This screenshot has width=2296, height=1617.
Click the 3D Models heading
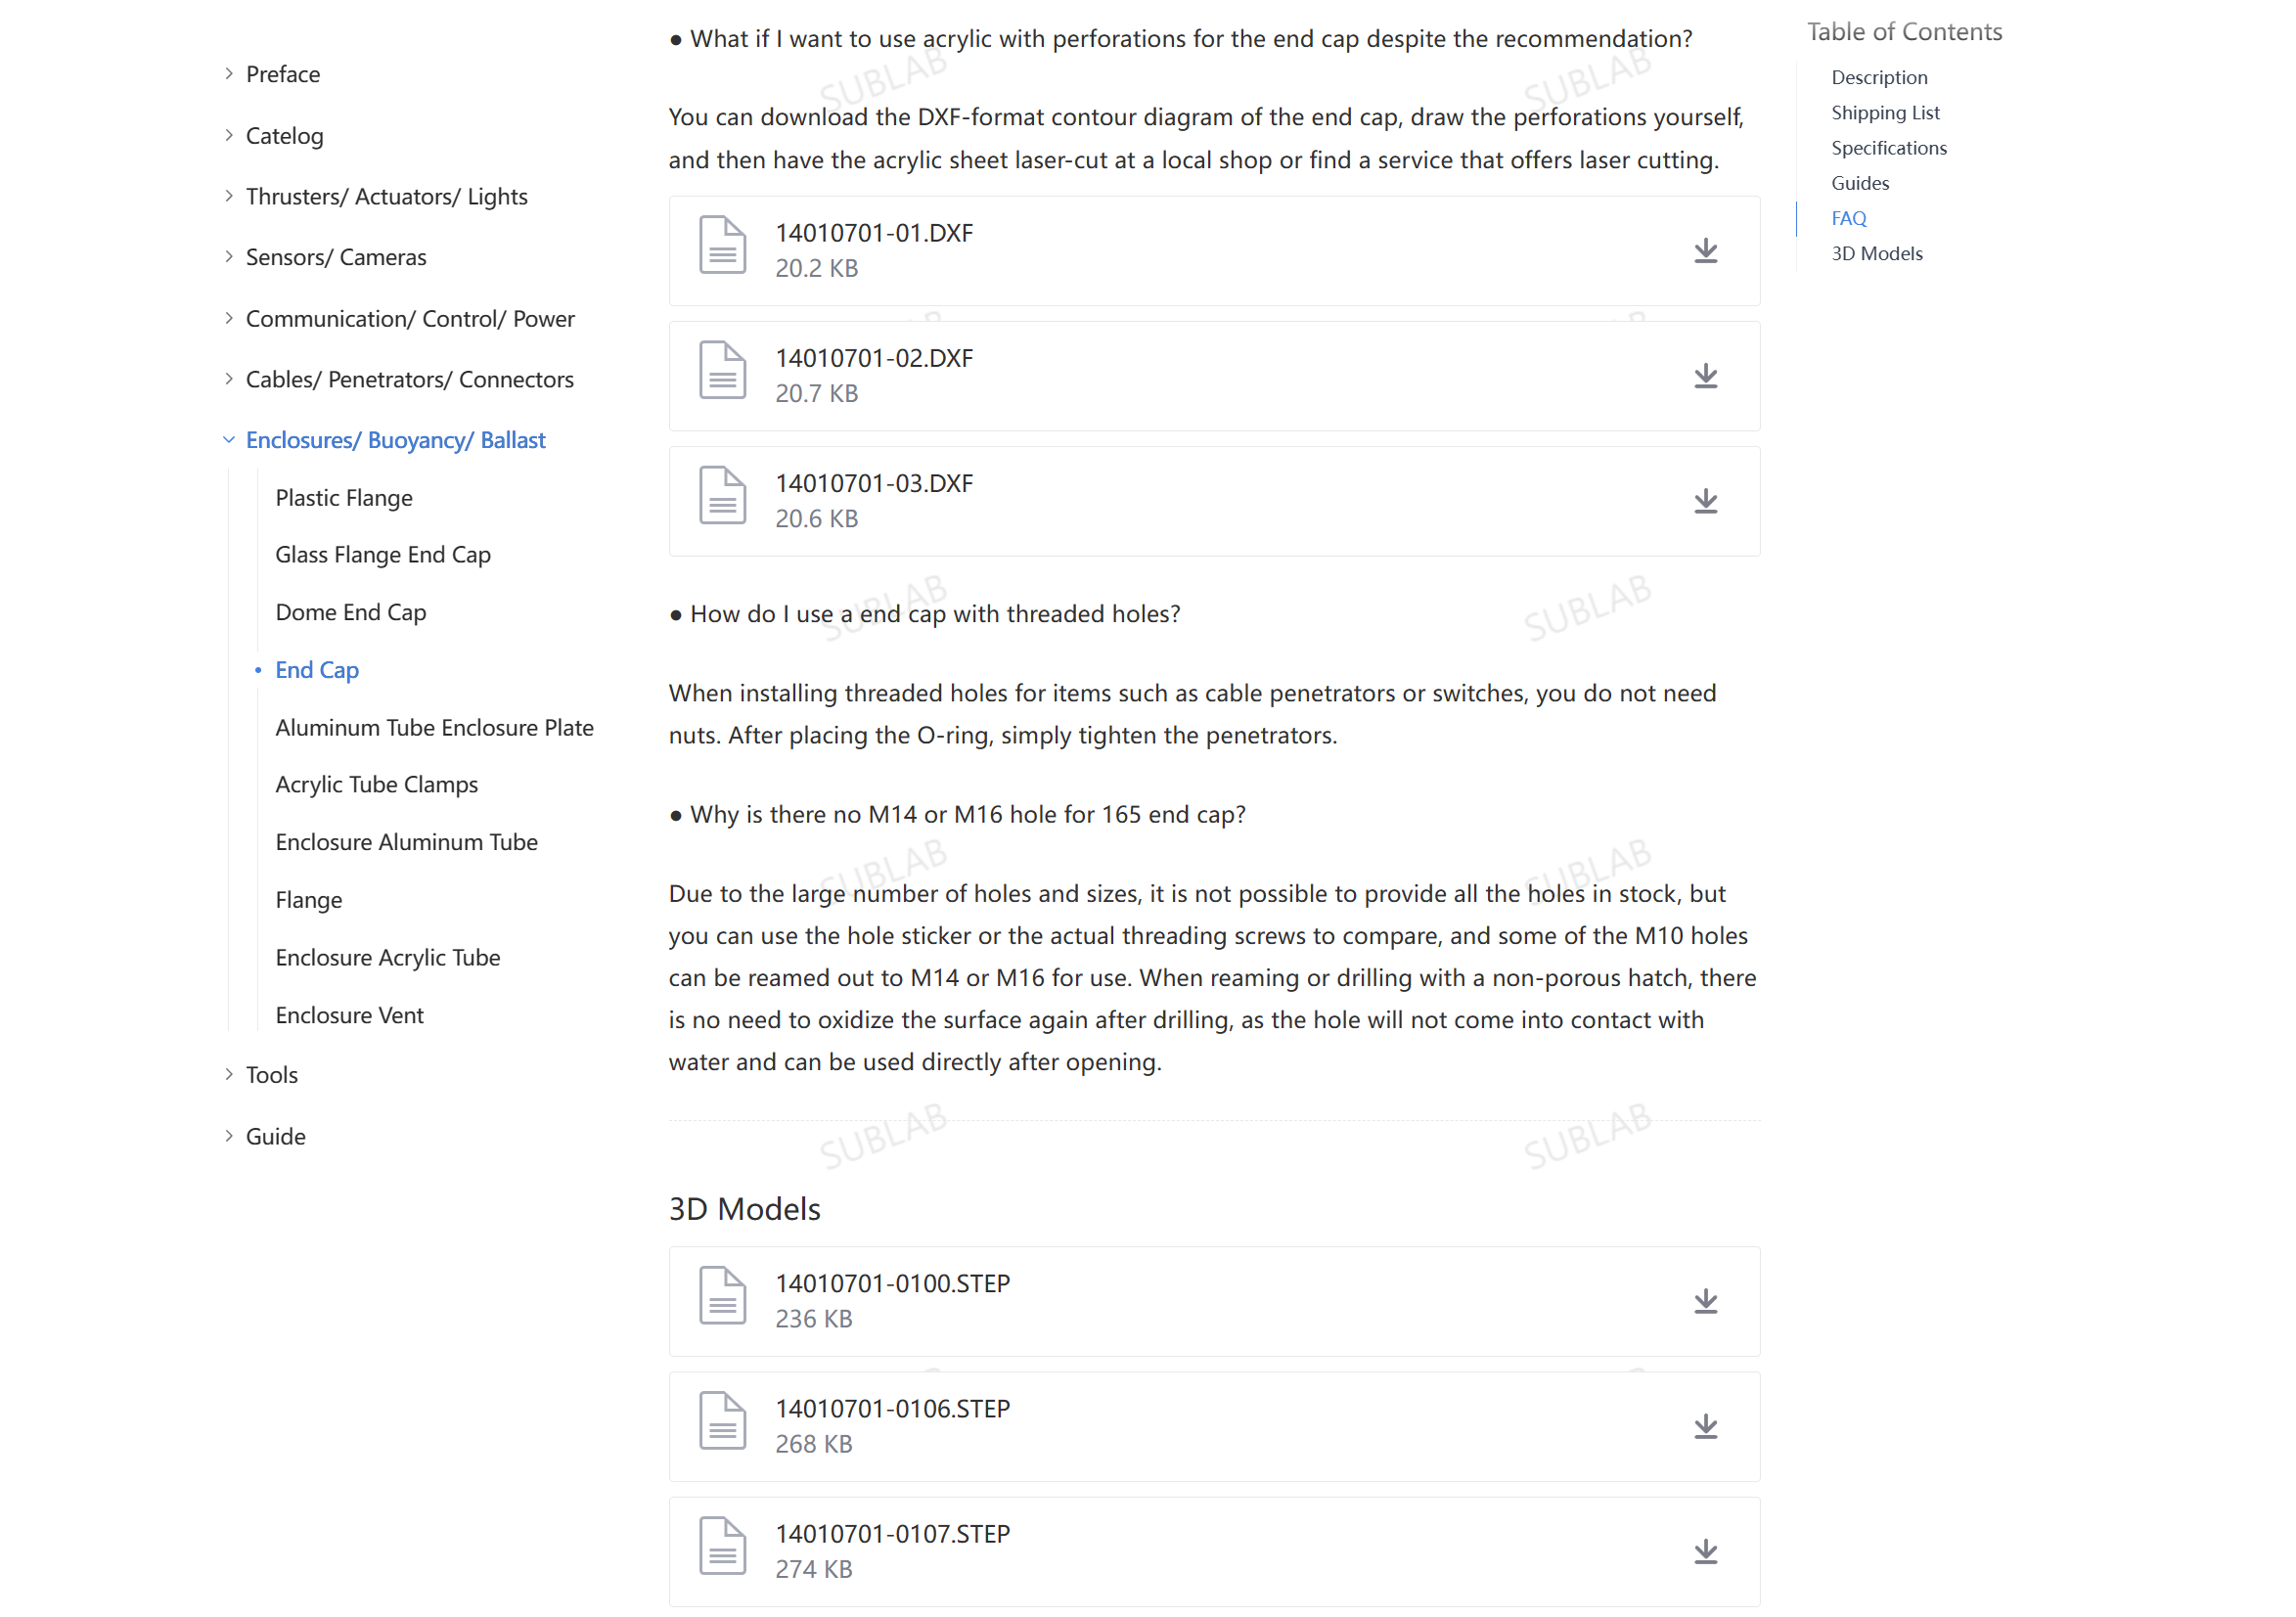744,1208
